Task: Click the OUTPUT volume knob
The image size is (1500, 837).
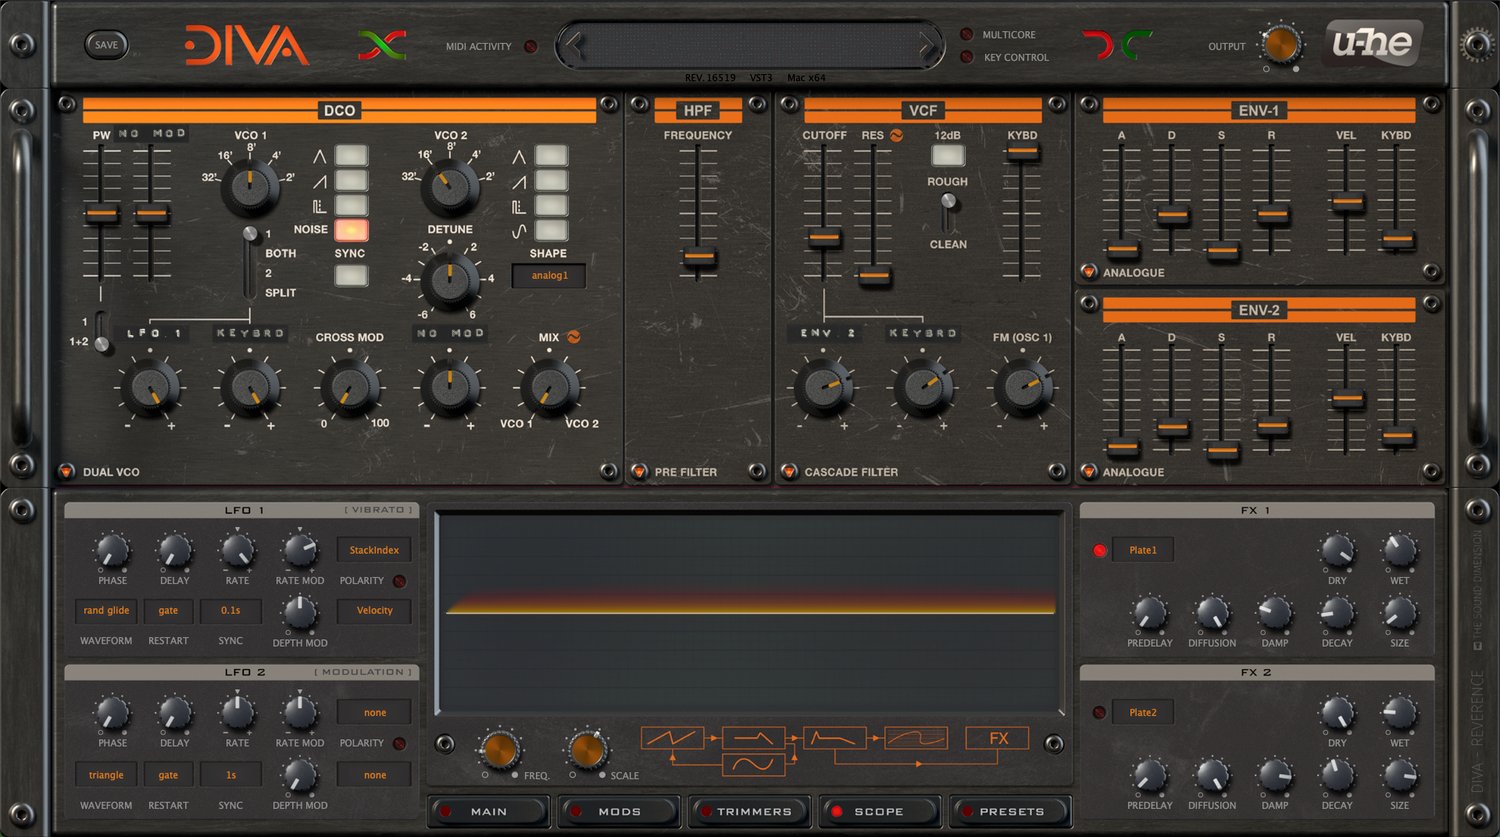Action: tap(1281, 45)
